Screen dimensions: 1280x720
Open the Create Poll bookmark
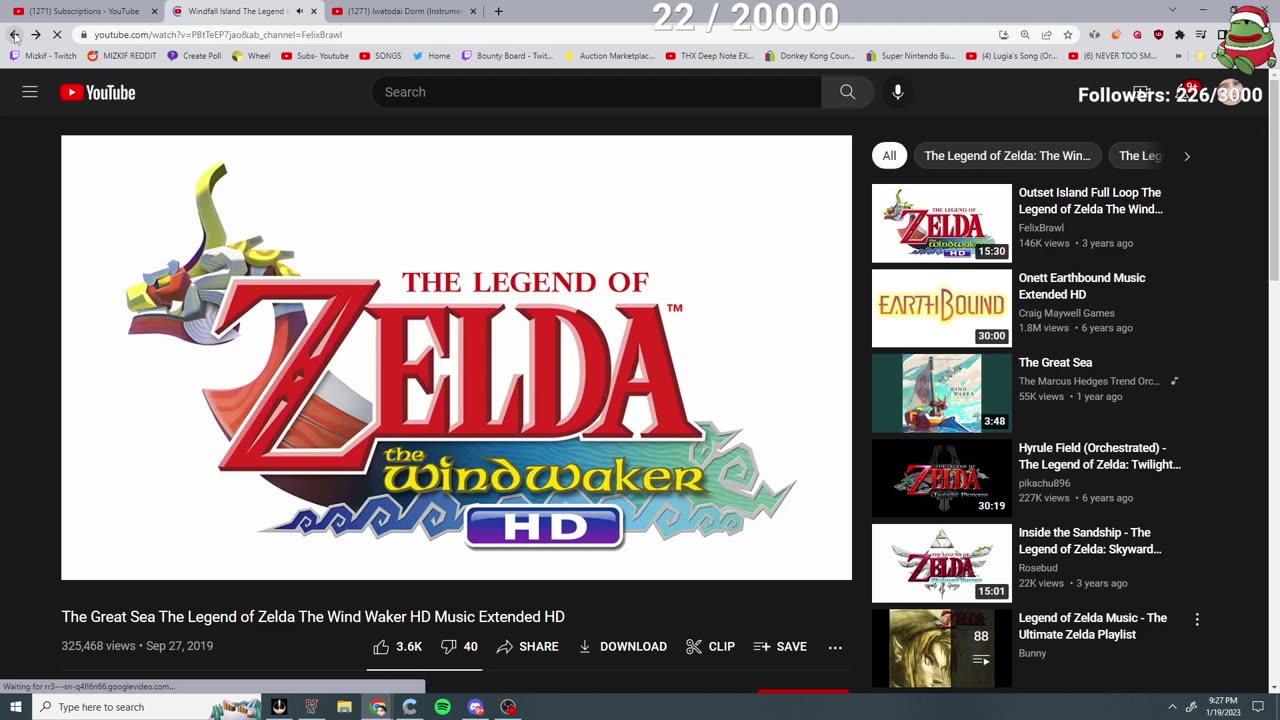pyautogui.click(x=194, y=56)
